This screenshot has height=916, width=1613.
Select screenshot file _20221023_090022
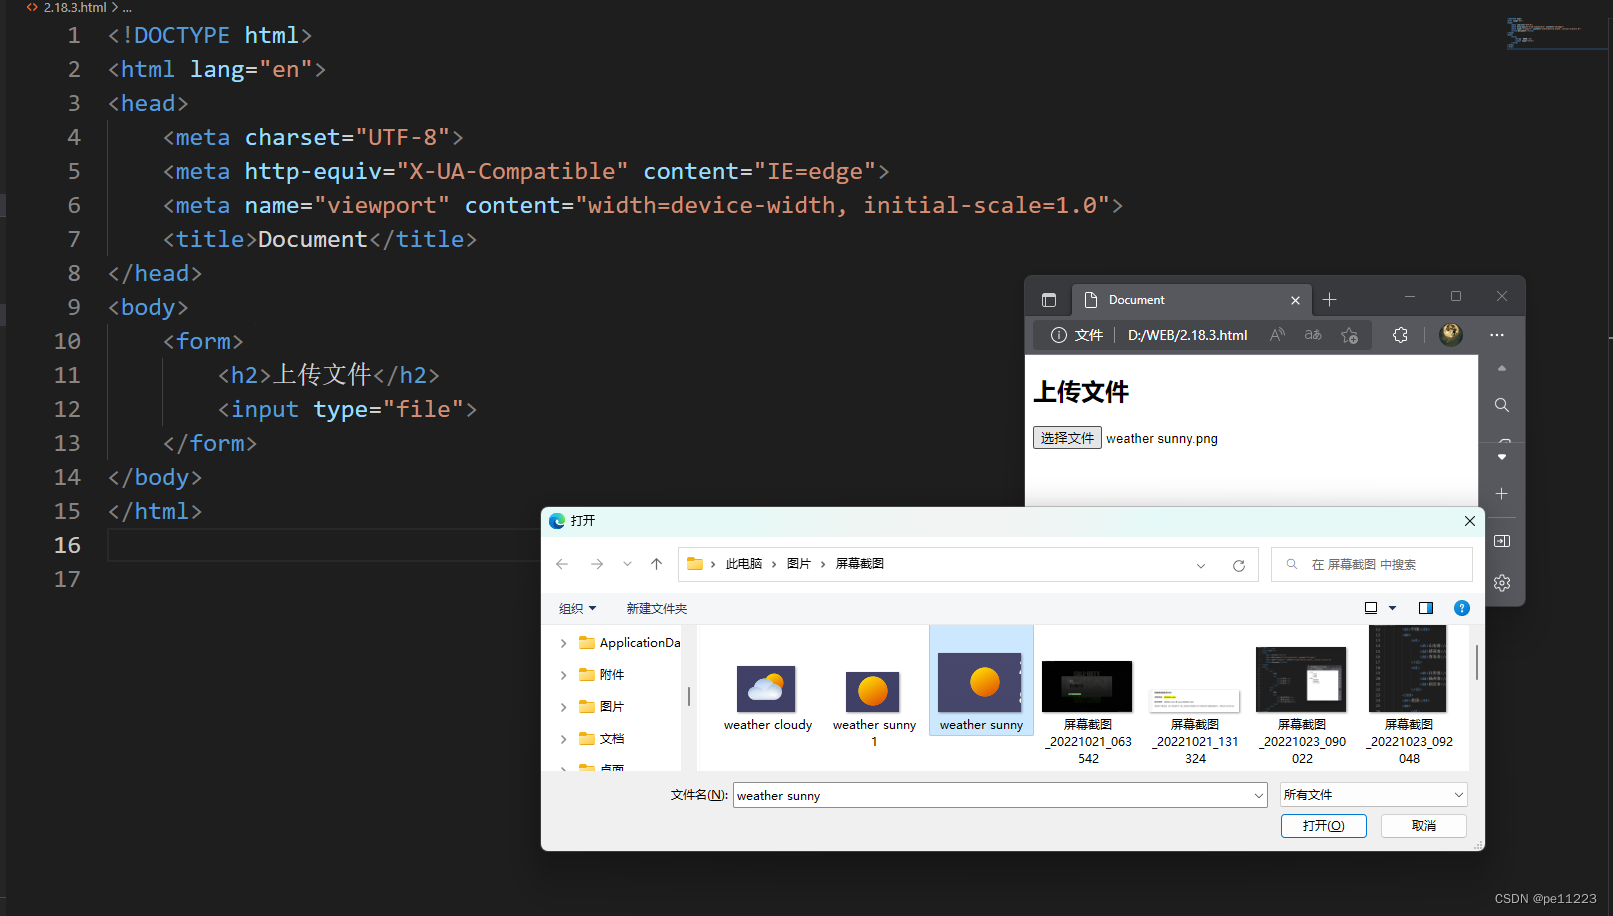[1302, 706]
